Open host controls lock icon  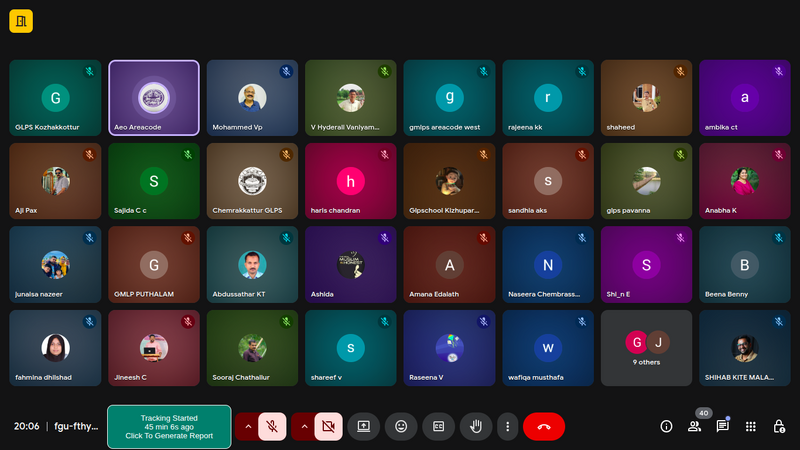(779, 426)
